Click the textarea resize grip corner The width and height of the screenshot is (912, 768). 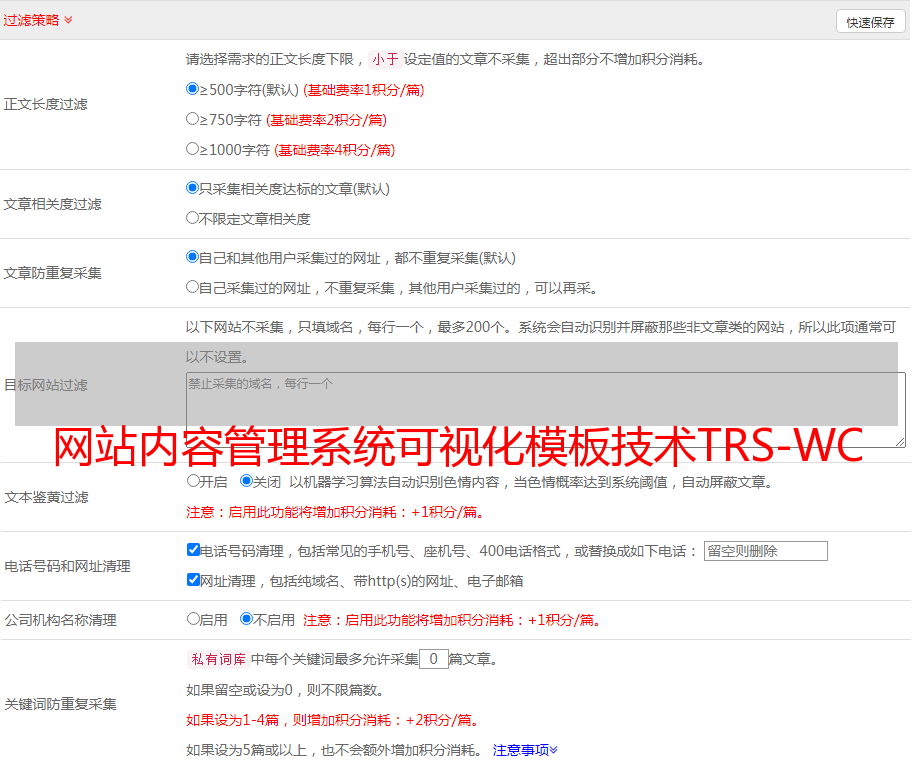[x=900, y=442]
